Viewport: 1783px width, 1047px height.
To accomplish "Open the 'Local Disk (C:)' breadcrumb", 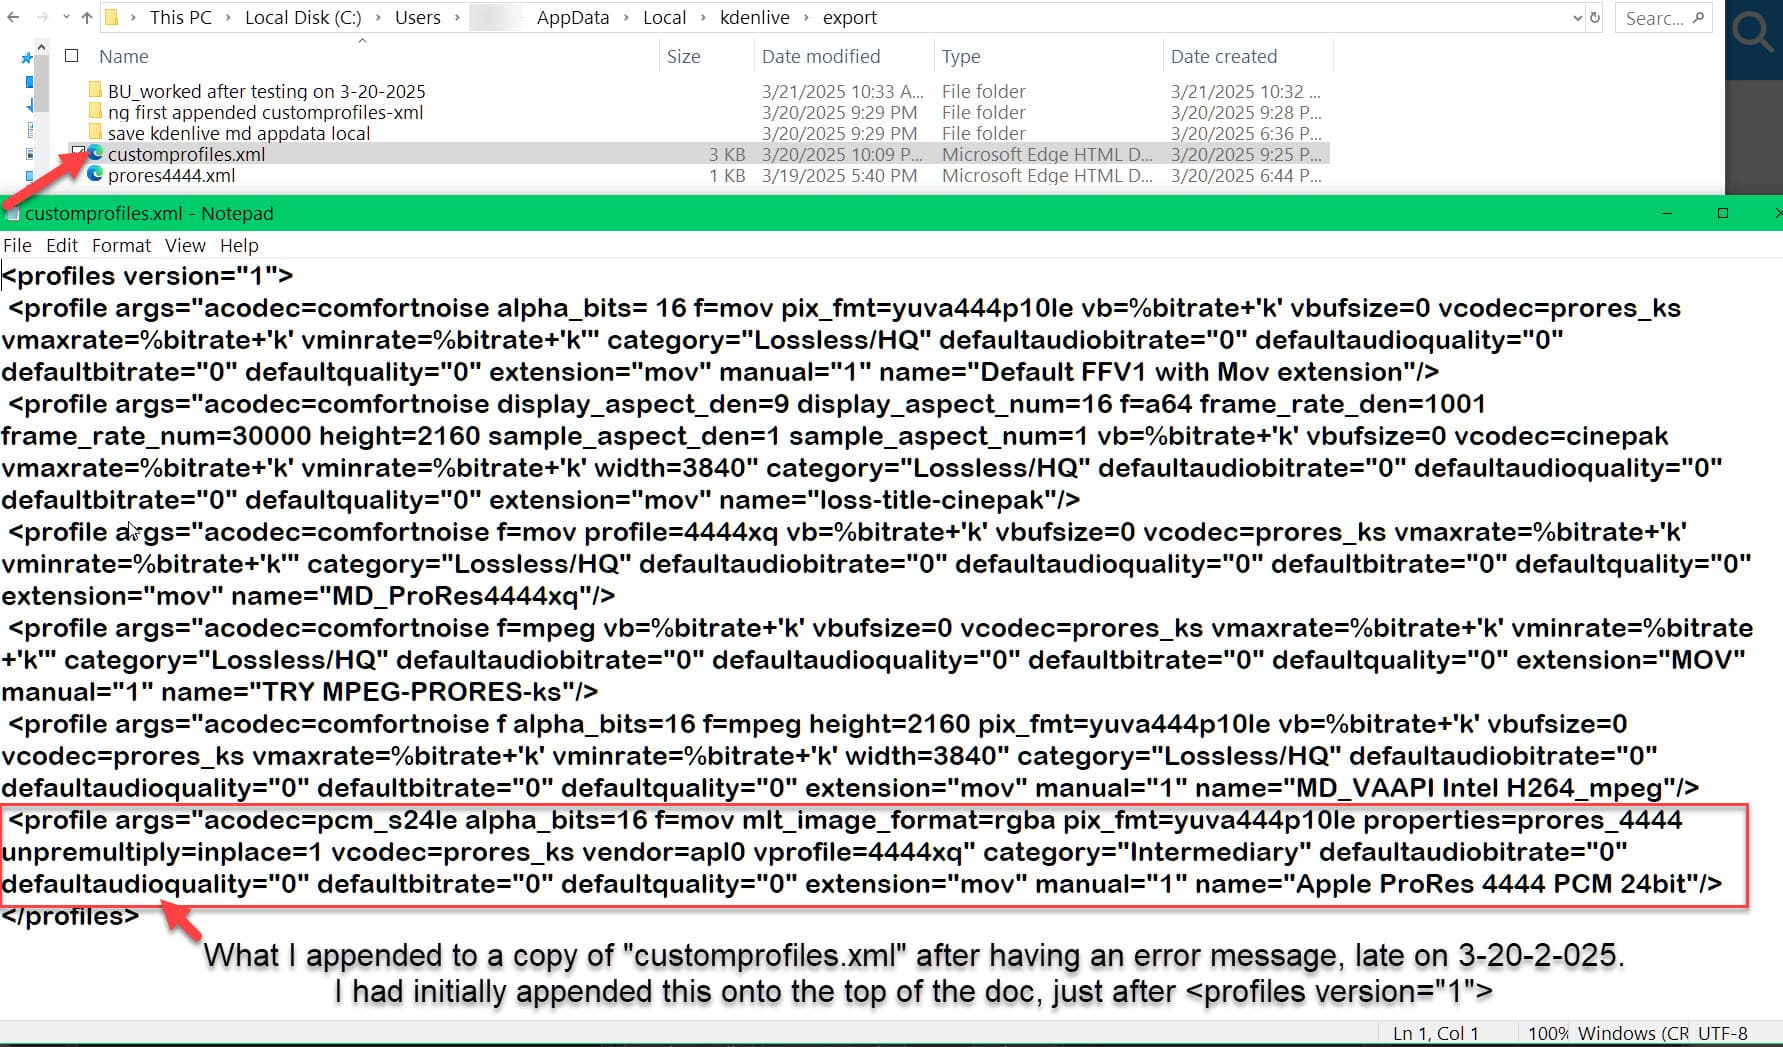I will point(303,18).
